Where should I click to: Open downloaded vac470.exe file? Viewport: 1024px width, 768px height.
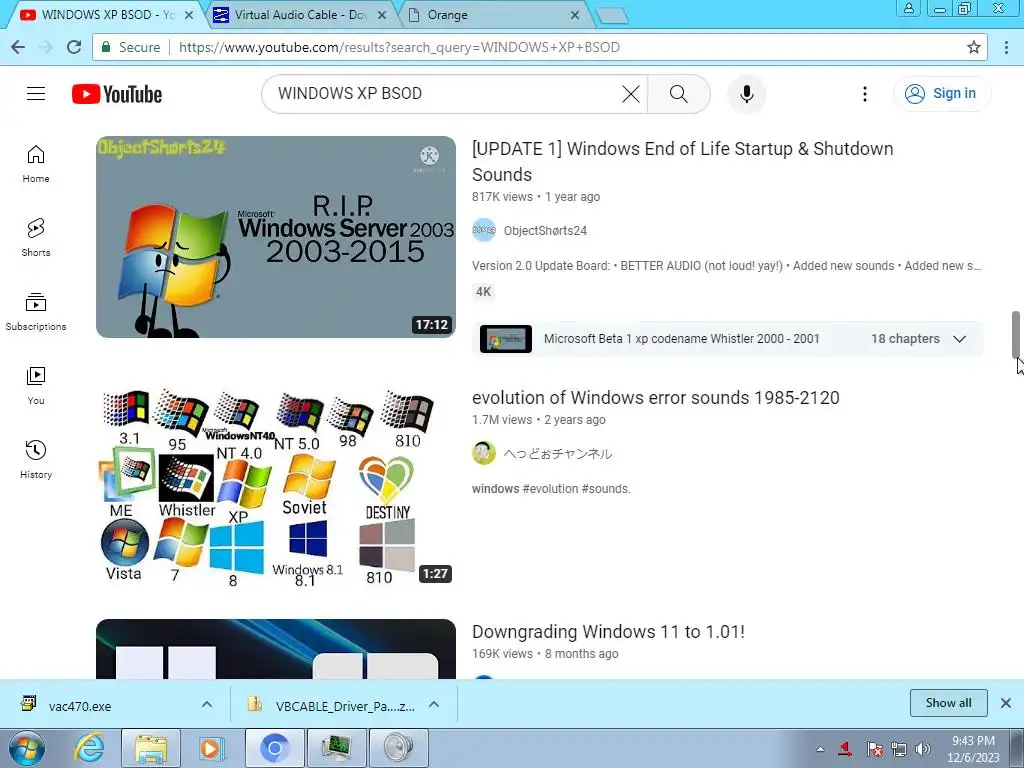tap(80, 706)
